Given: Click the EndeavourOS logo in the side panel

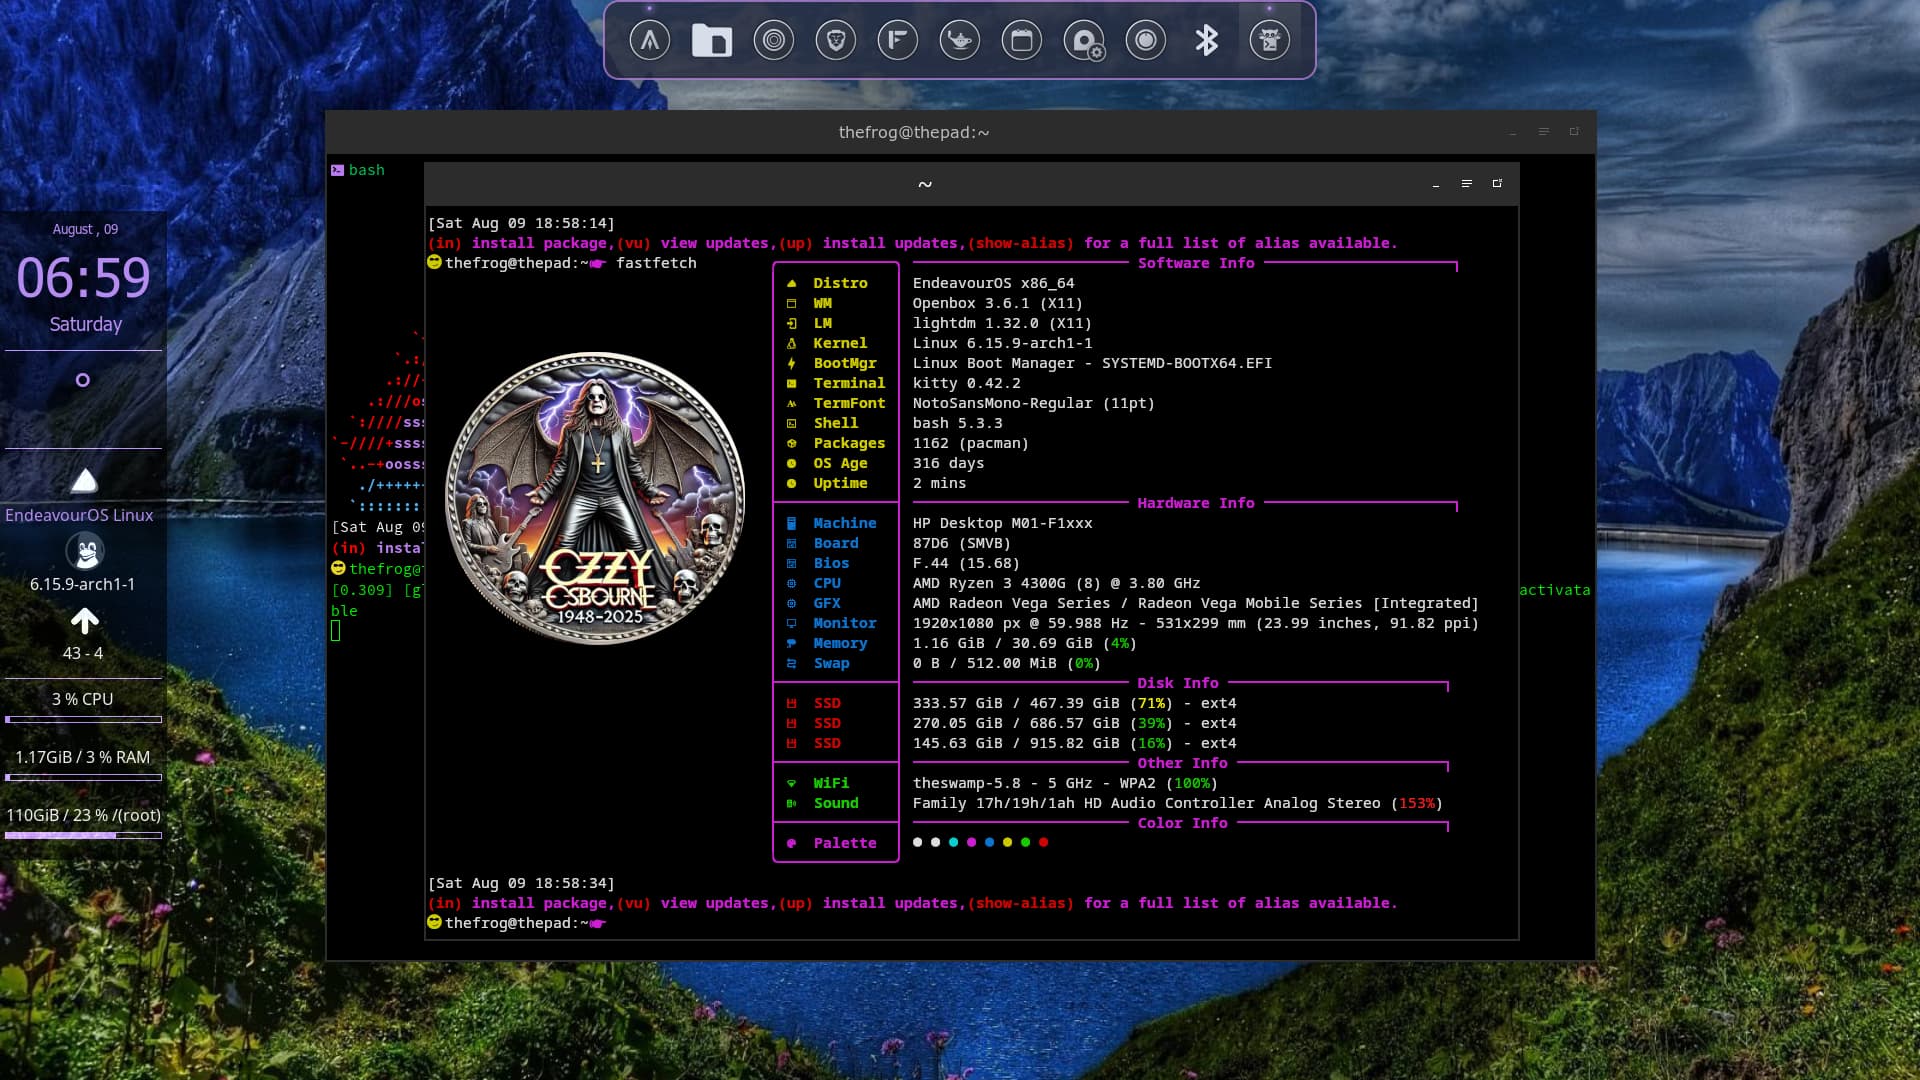Looking at the screenshot, I should tap(84, 481).
